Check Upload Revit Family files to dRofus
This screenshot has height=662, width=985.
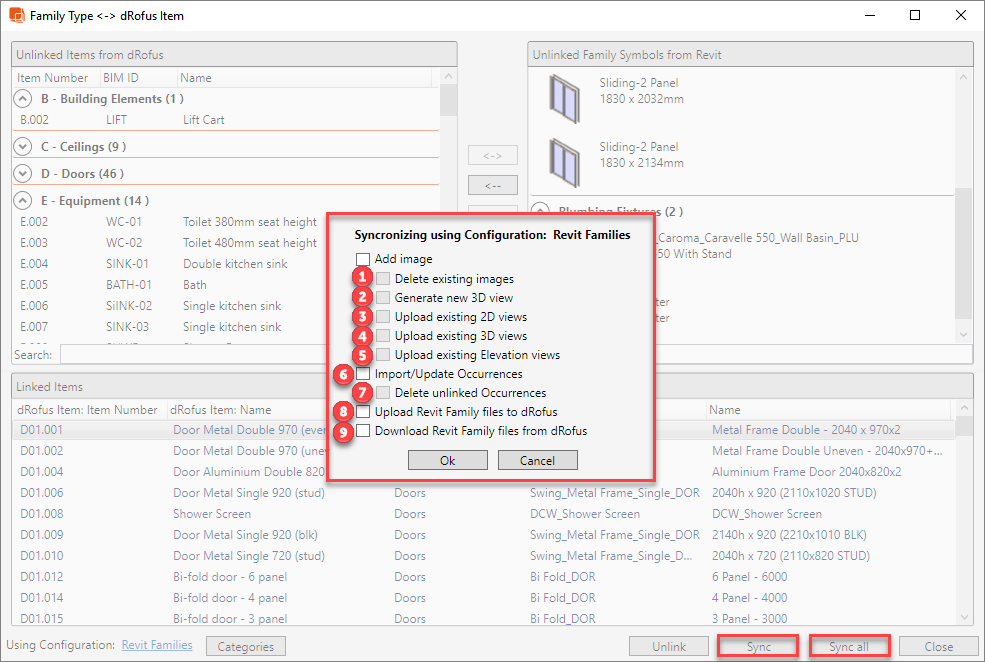click(x=363, y=412)
